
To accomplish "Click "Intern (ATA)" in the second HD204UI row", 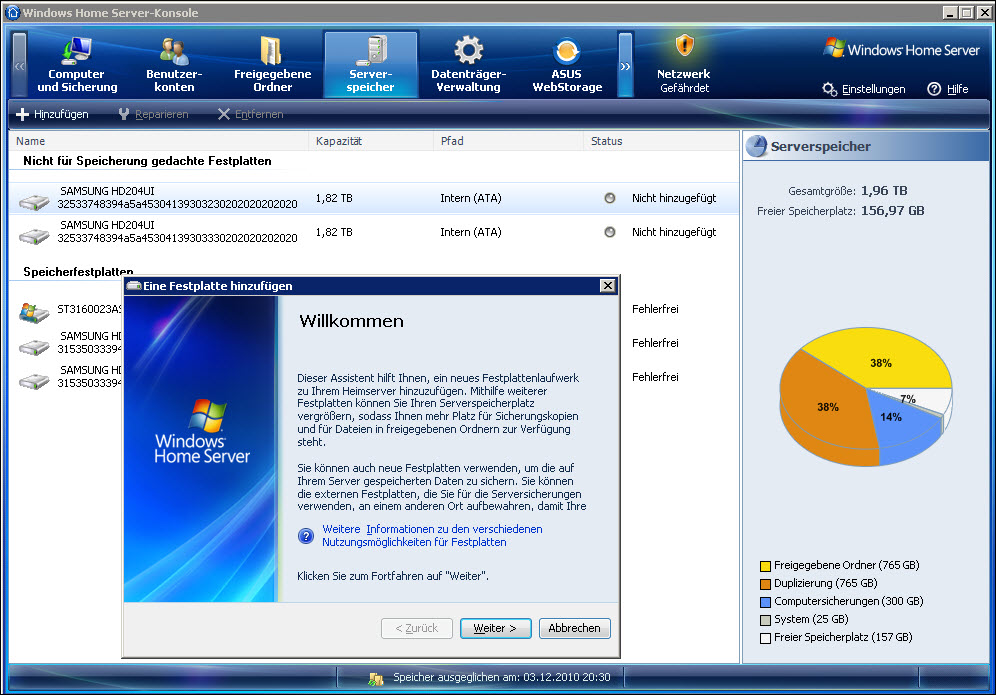I will [471, 232].
